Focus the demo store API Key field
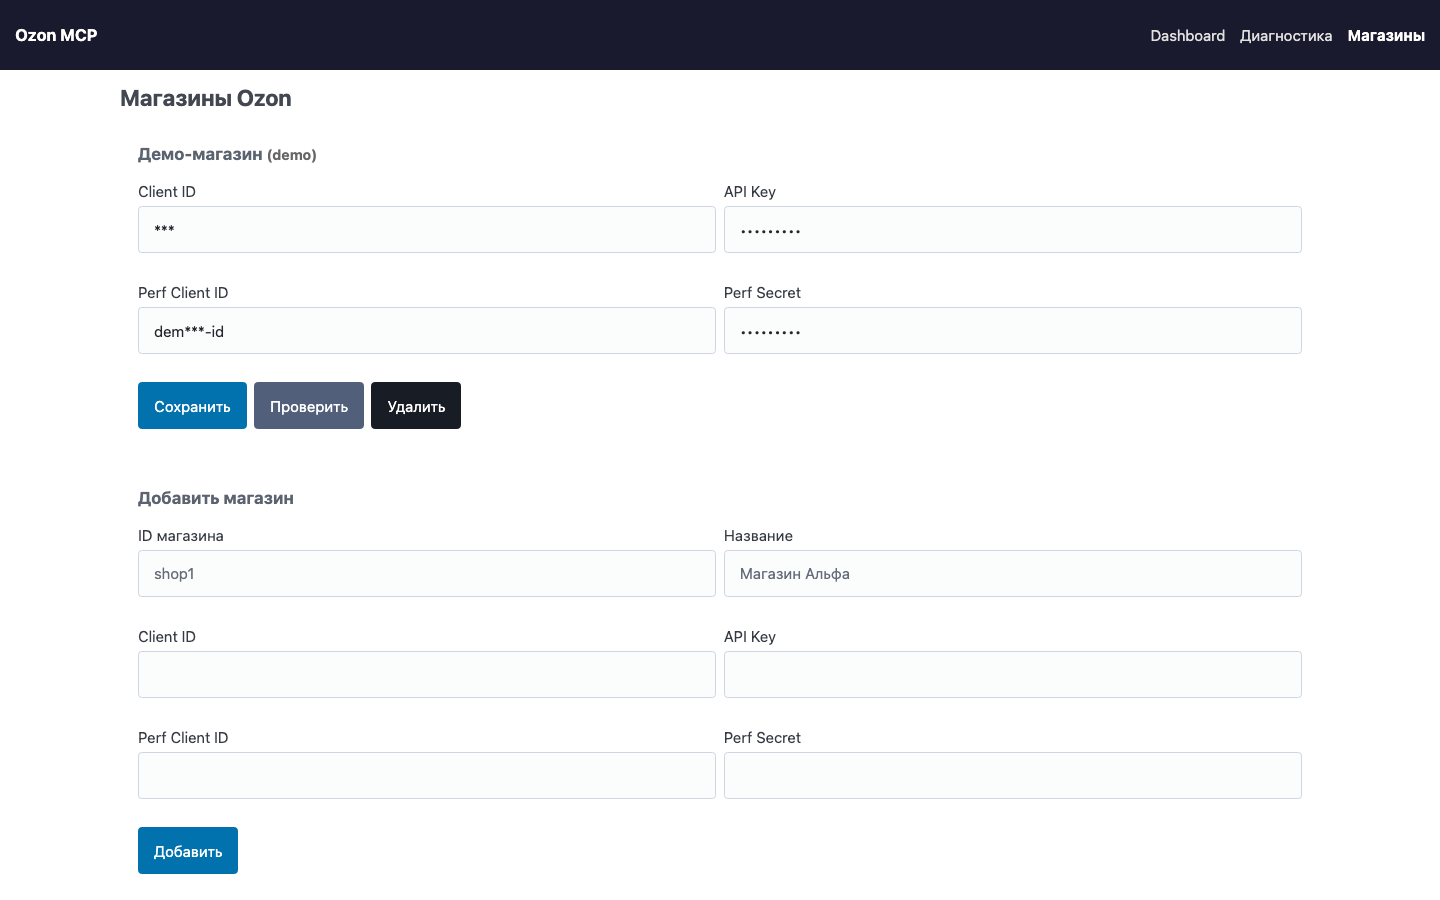This screenshot has width=1440, height=900. (1013, 230)
